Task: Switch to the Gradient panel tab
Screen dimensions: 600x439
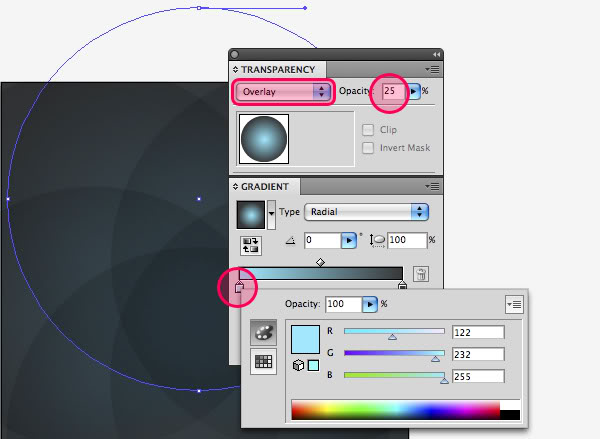Action: 264,187
